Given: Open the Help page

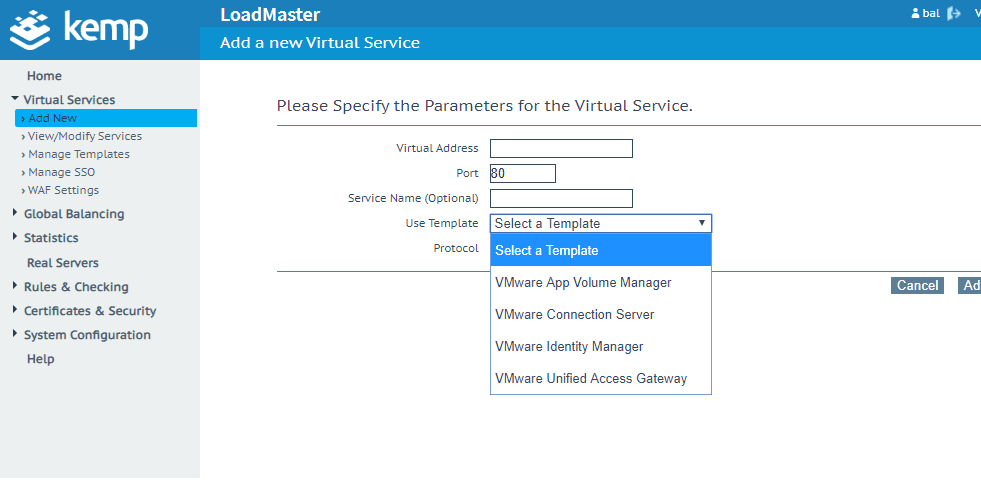Looking at the screenshot, I should [41, 358].
